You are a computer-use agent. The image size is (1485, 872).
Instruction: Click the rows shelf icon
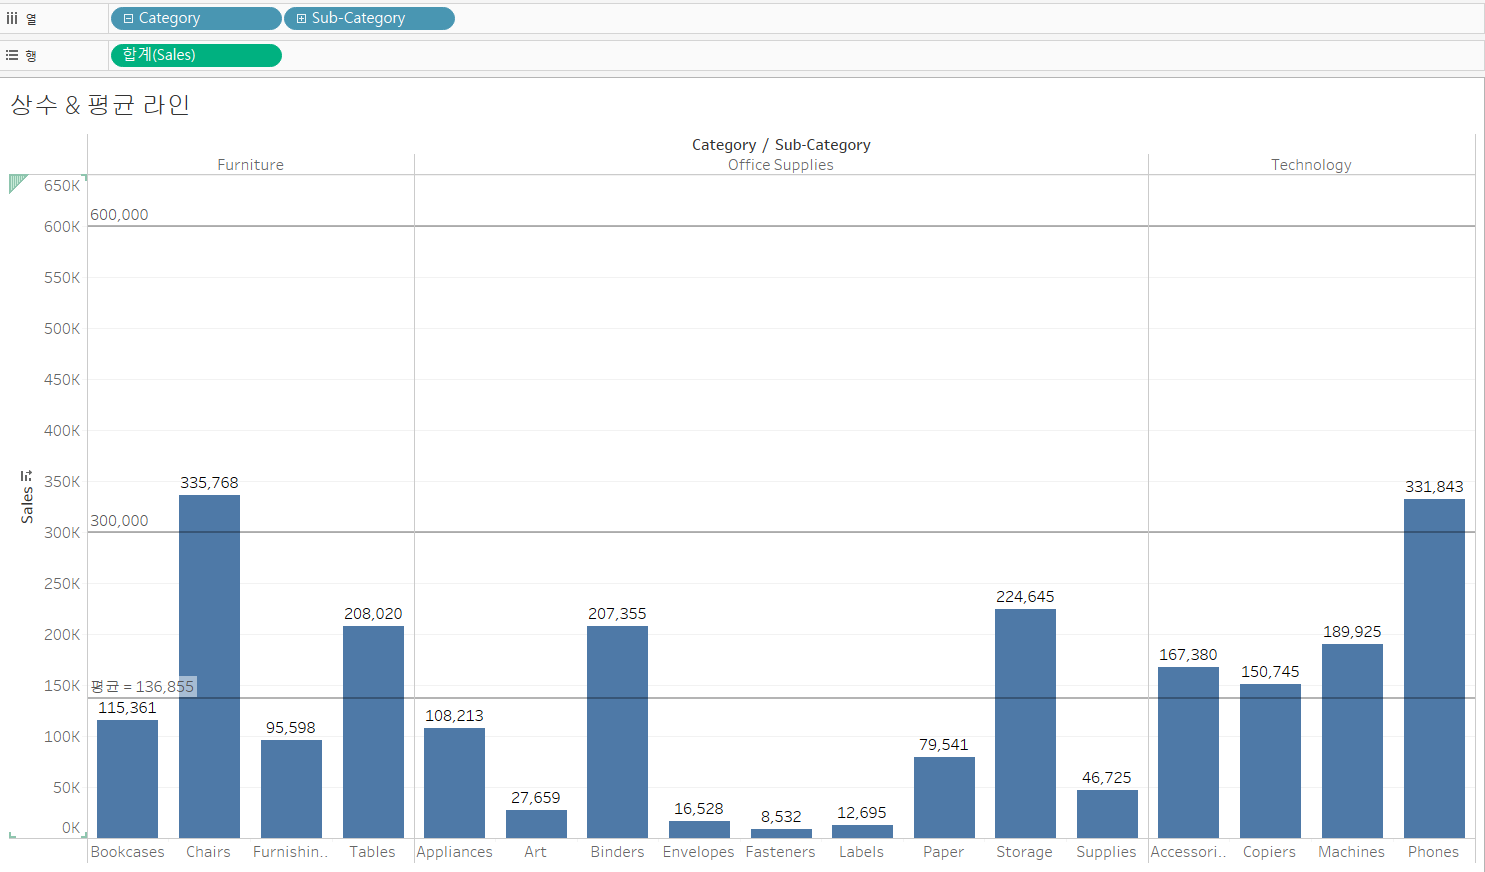pyautogui.click(x=12, y=55)
